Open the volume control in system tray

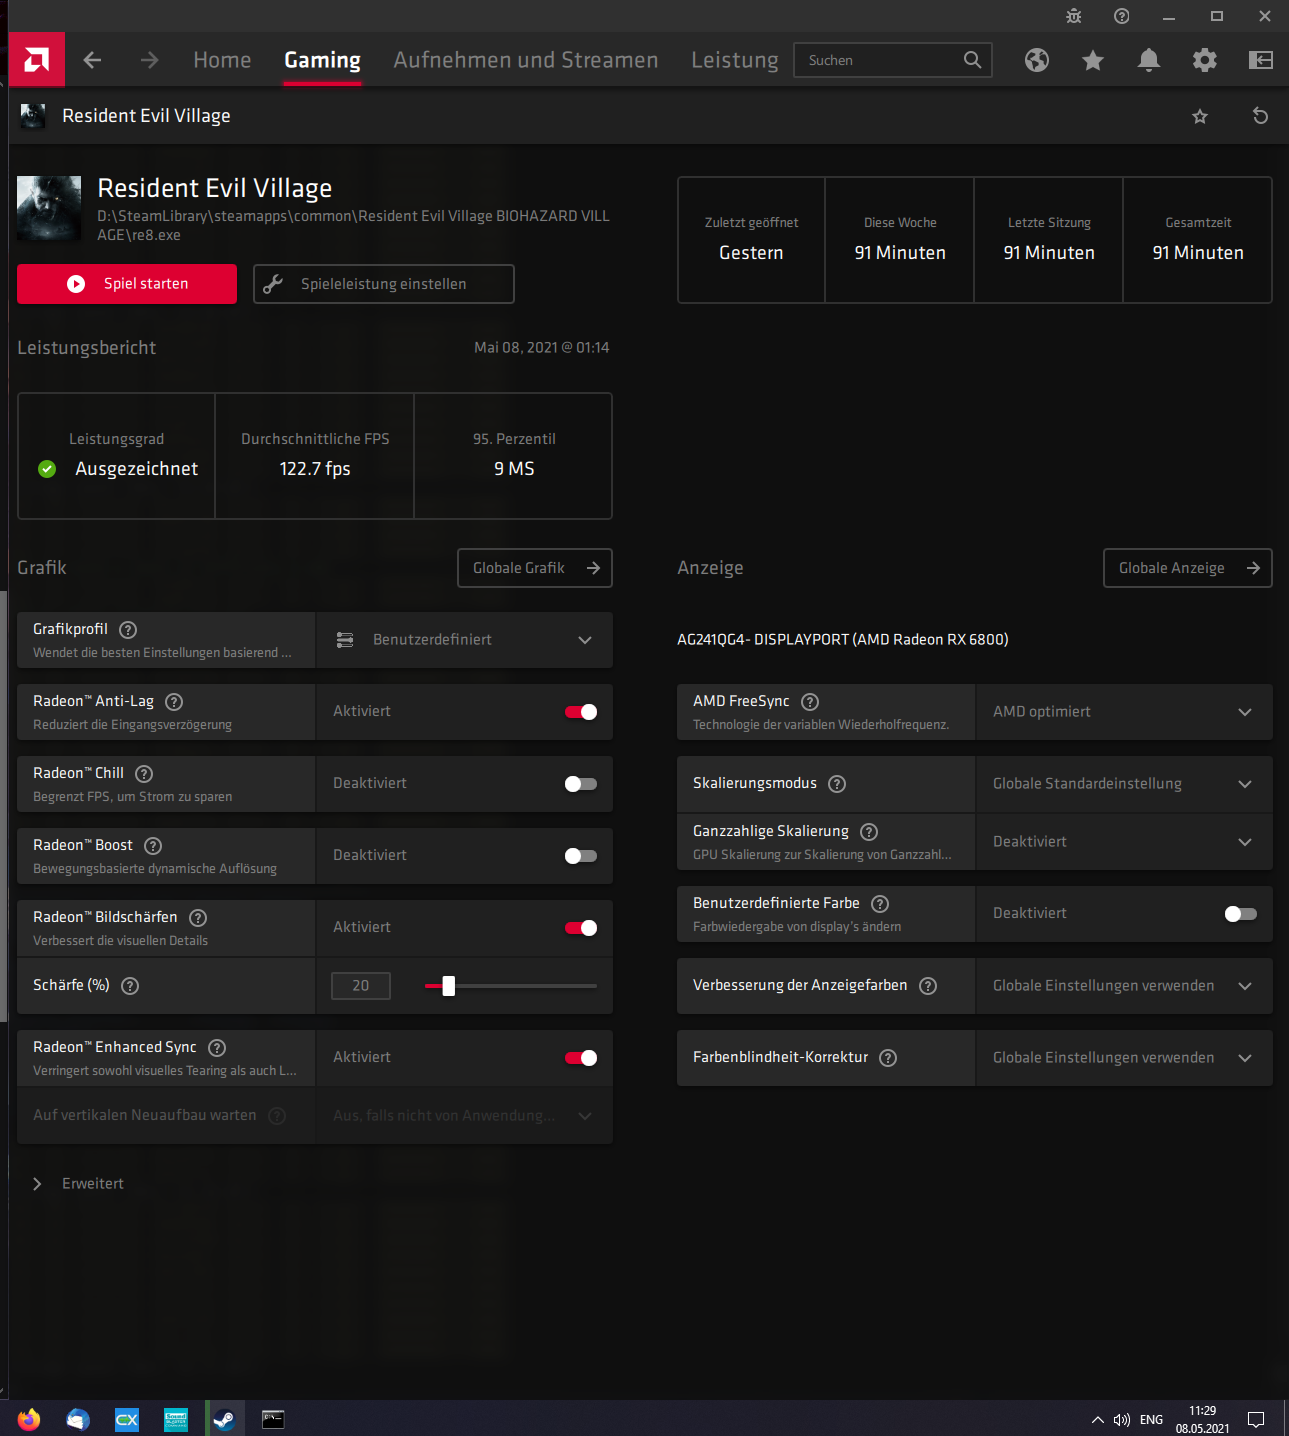click(x=1122, y=1420)
